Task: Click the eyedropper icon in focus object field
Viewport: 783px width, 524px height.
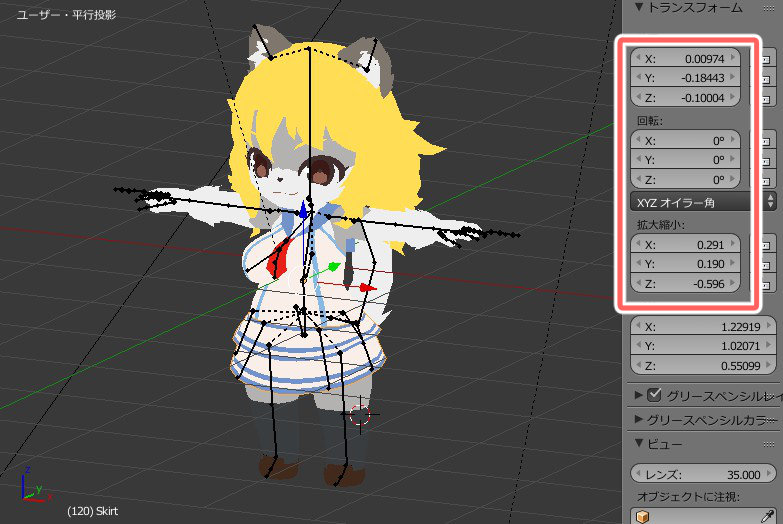Action: coord(768,515)
